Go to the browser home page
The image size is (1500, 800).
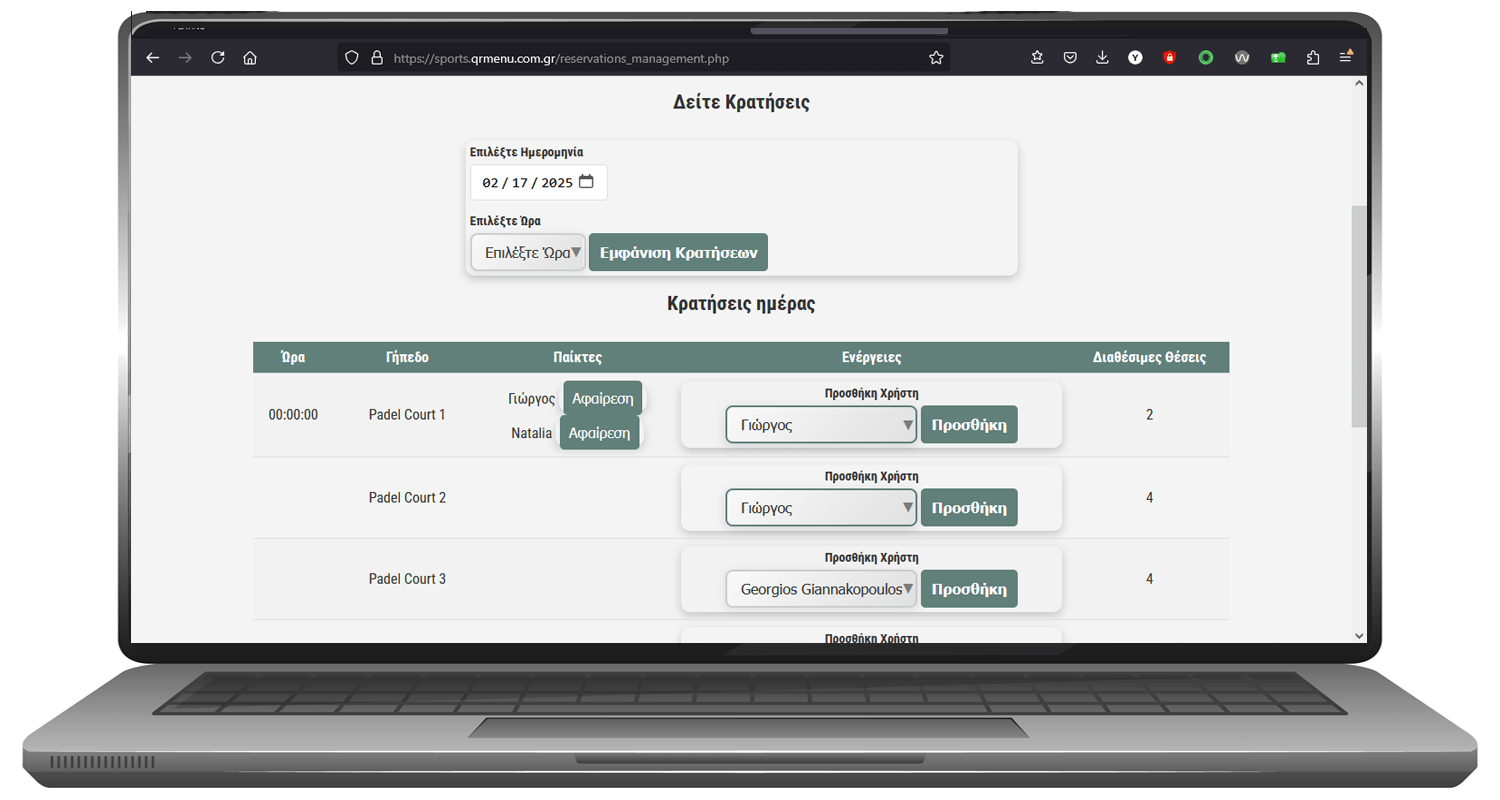click(250, 58)
